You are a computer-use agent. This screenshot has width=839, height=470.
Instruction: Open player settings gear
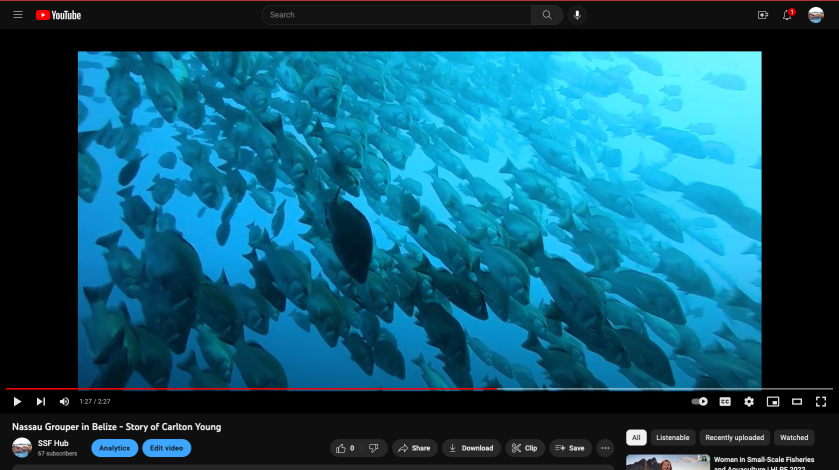[749, 401]
